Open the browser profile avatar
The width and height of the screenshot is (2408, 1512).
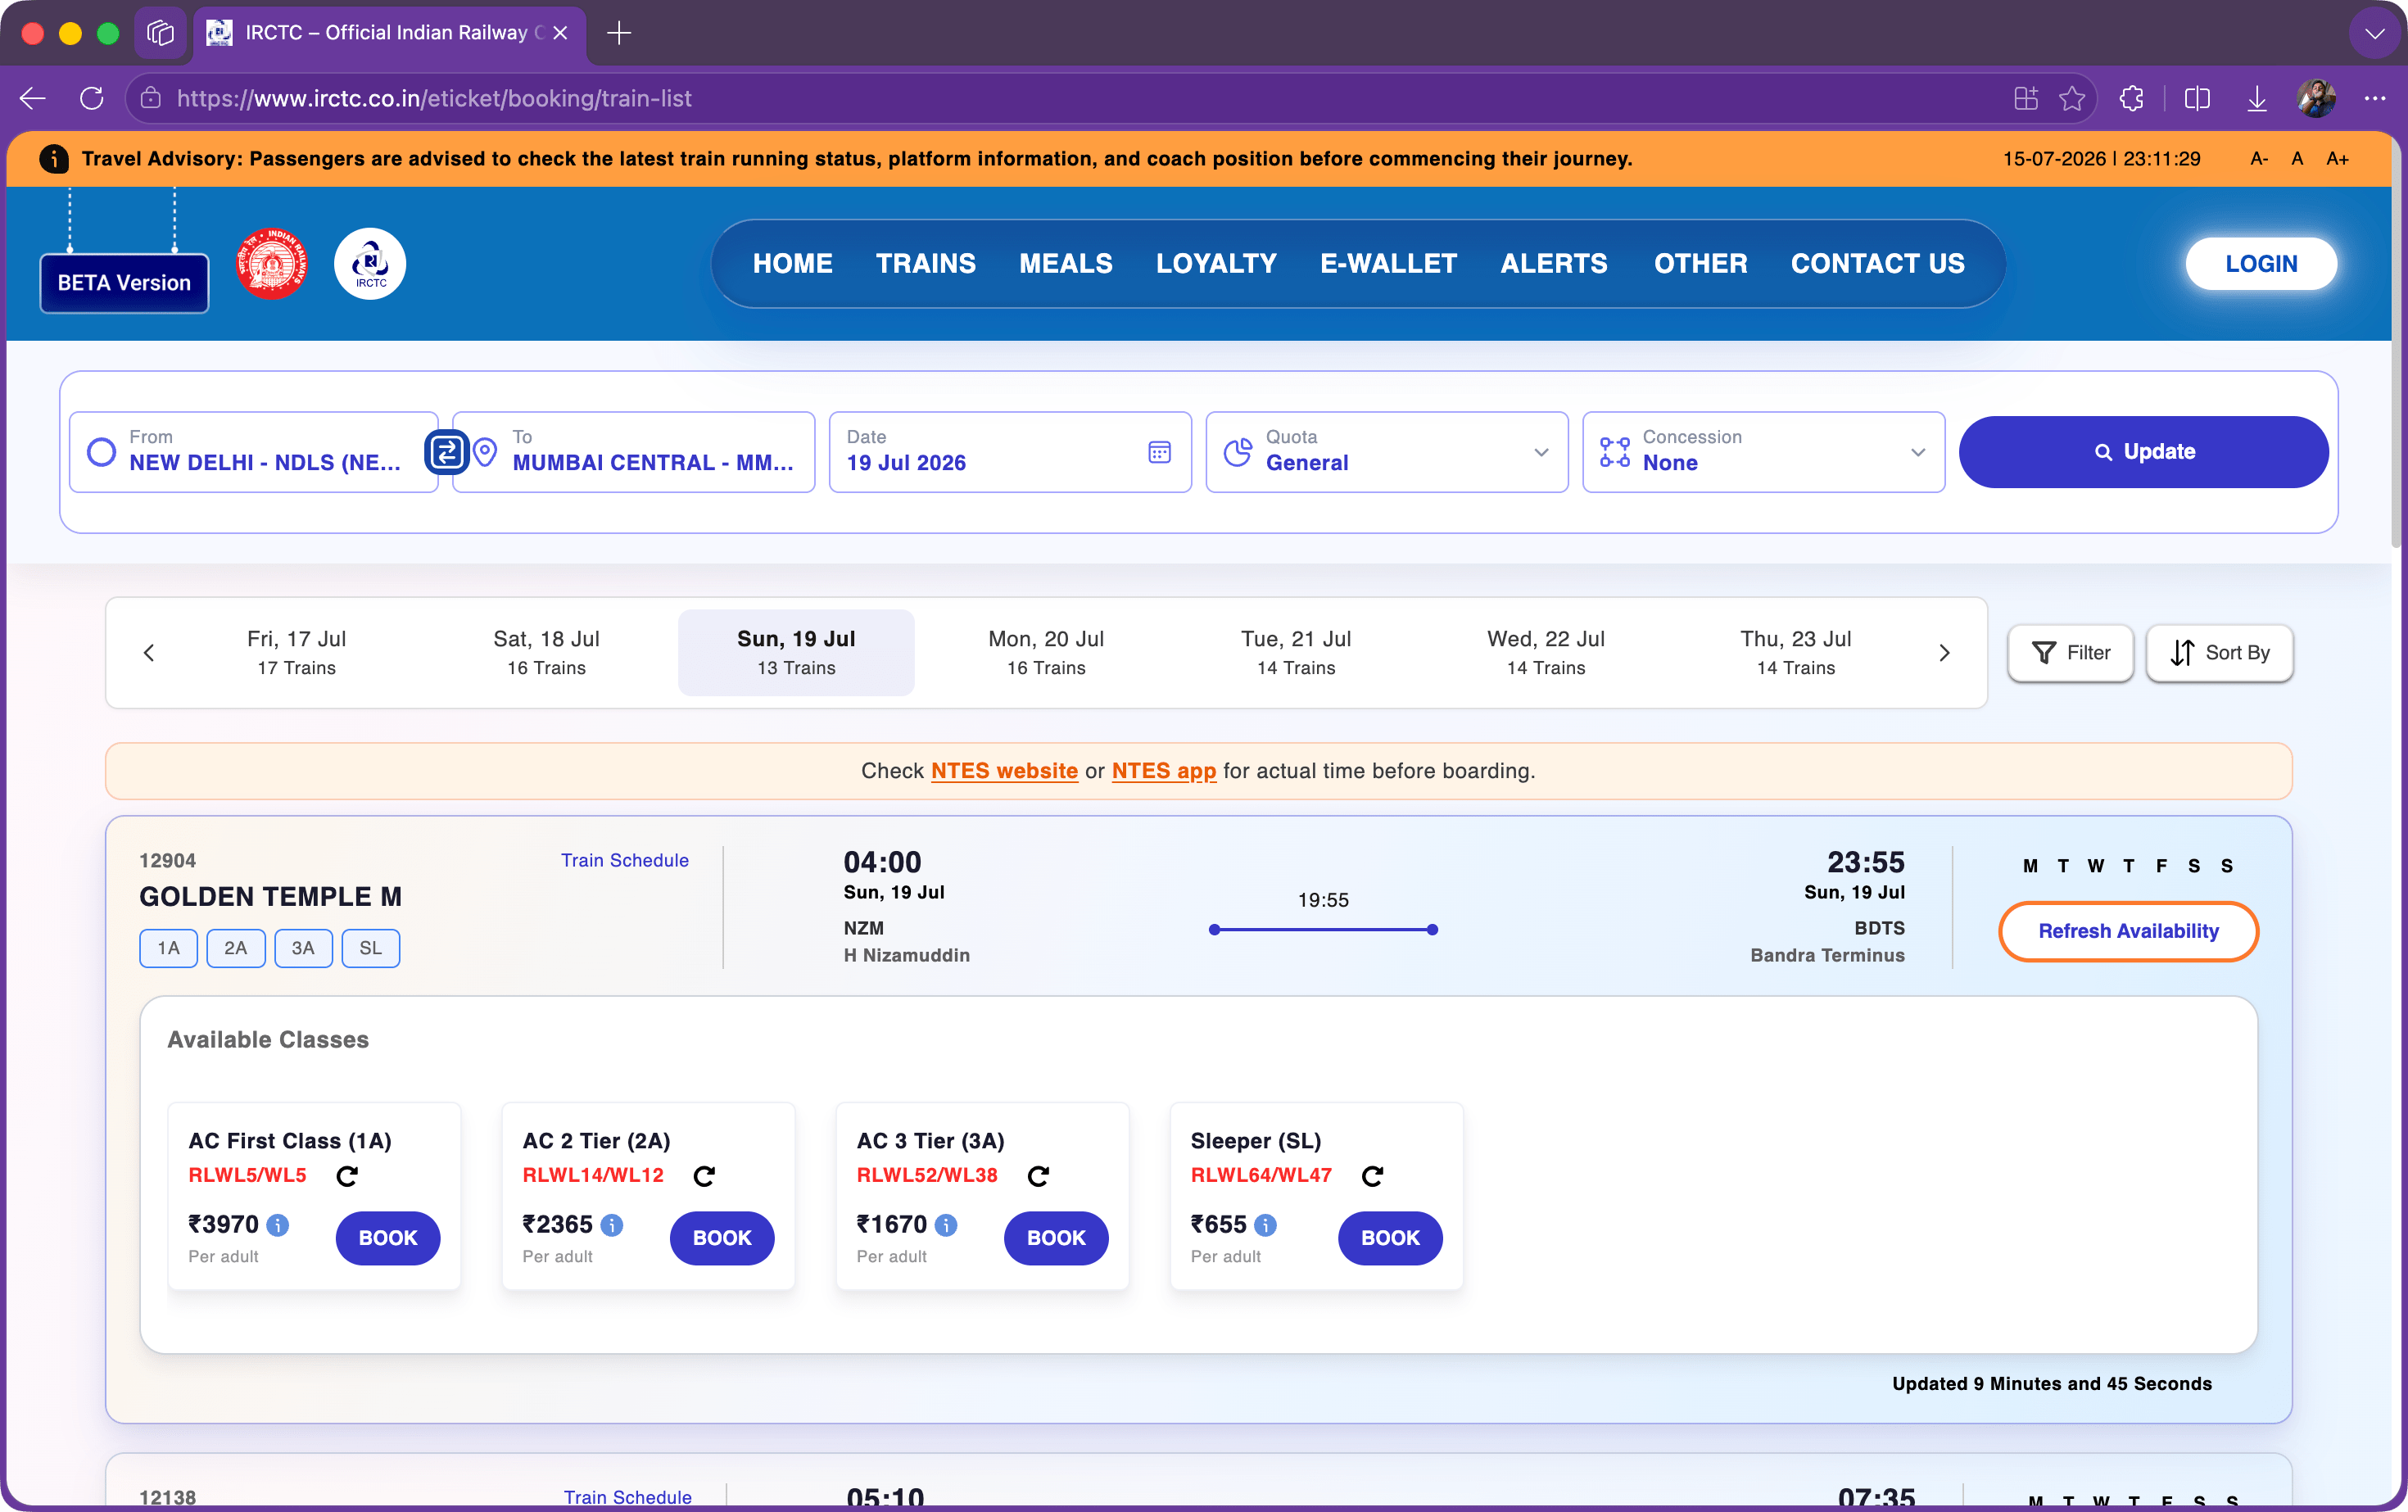[2316, 98]
